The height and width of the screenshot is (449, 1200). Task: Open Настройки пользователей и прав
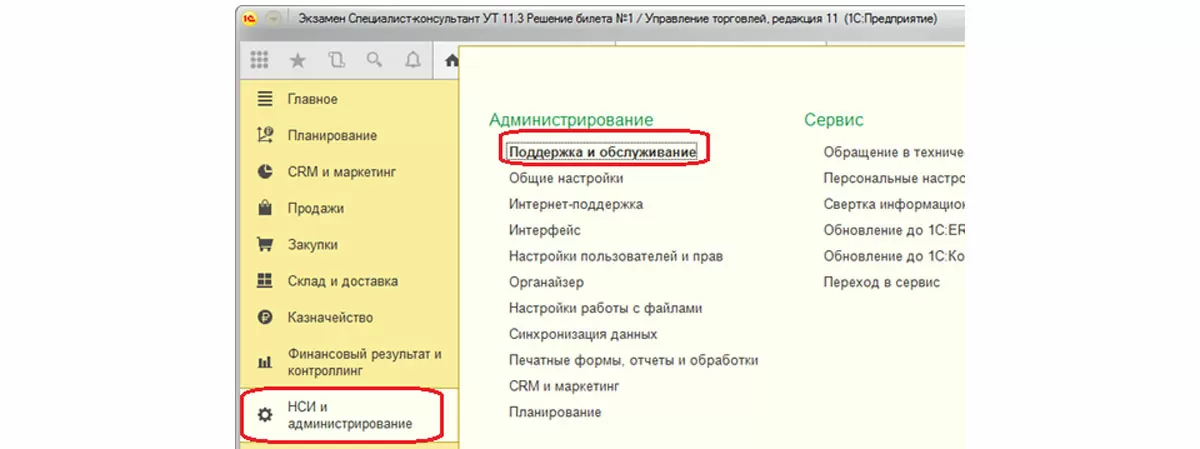coord(615,256)
